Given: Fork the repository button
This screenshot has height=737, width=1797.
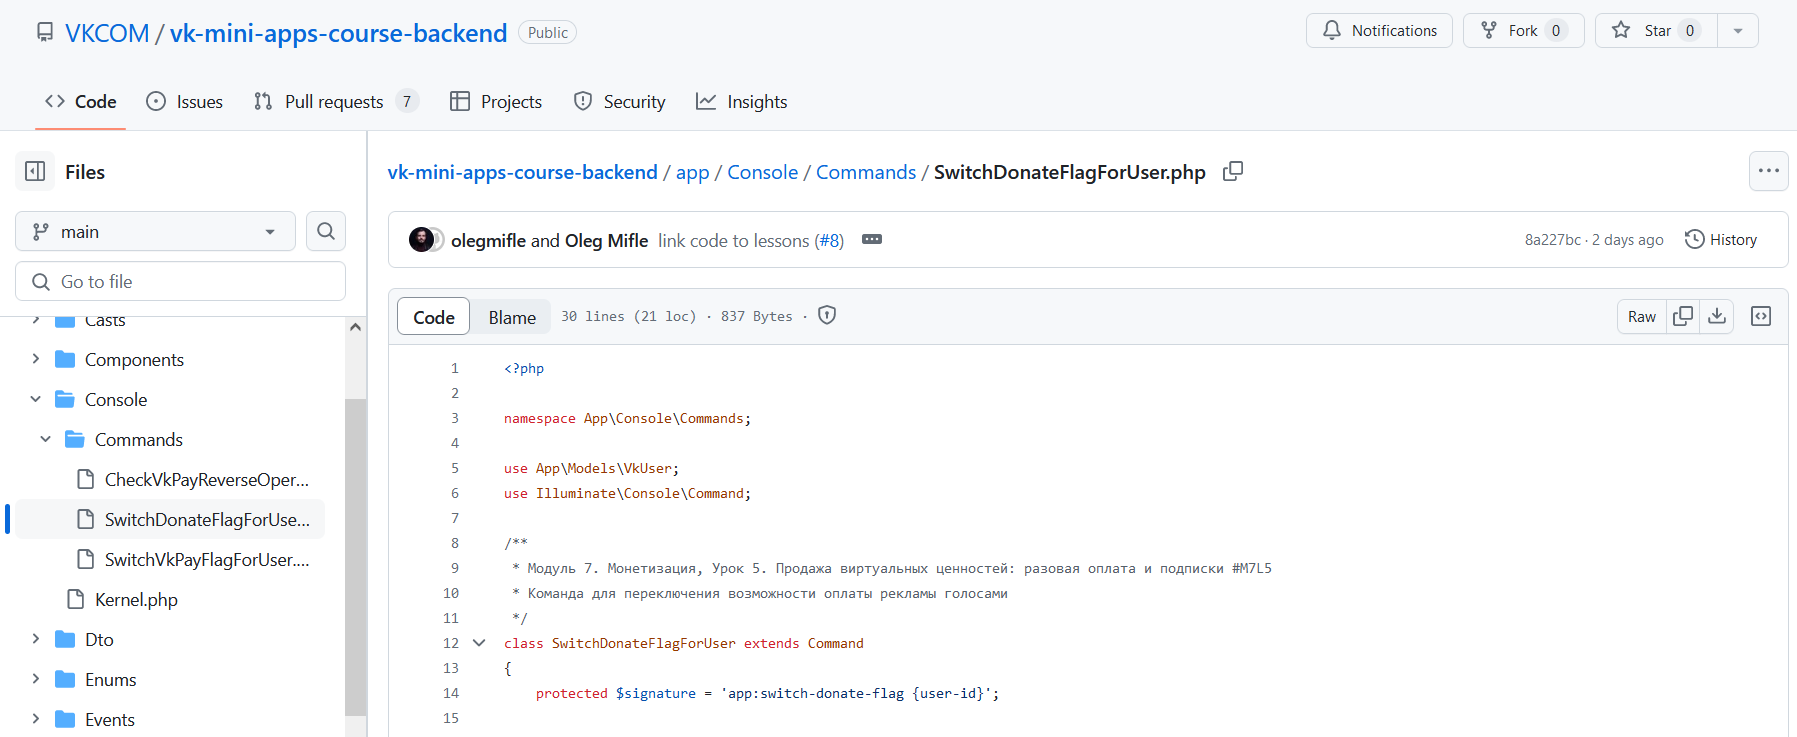Looking at the screenshot, I should [1523, 31].
